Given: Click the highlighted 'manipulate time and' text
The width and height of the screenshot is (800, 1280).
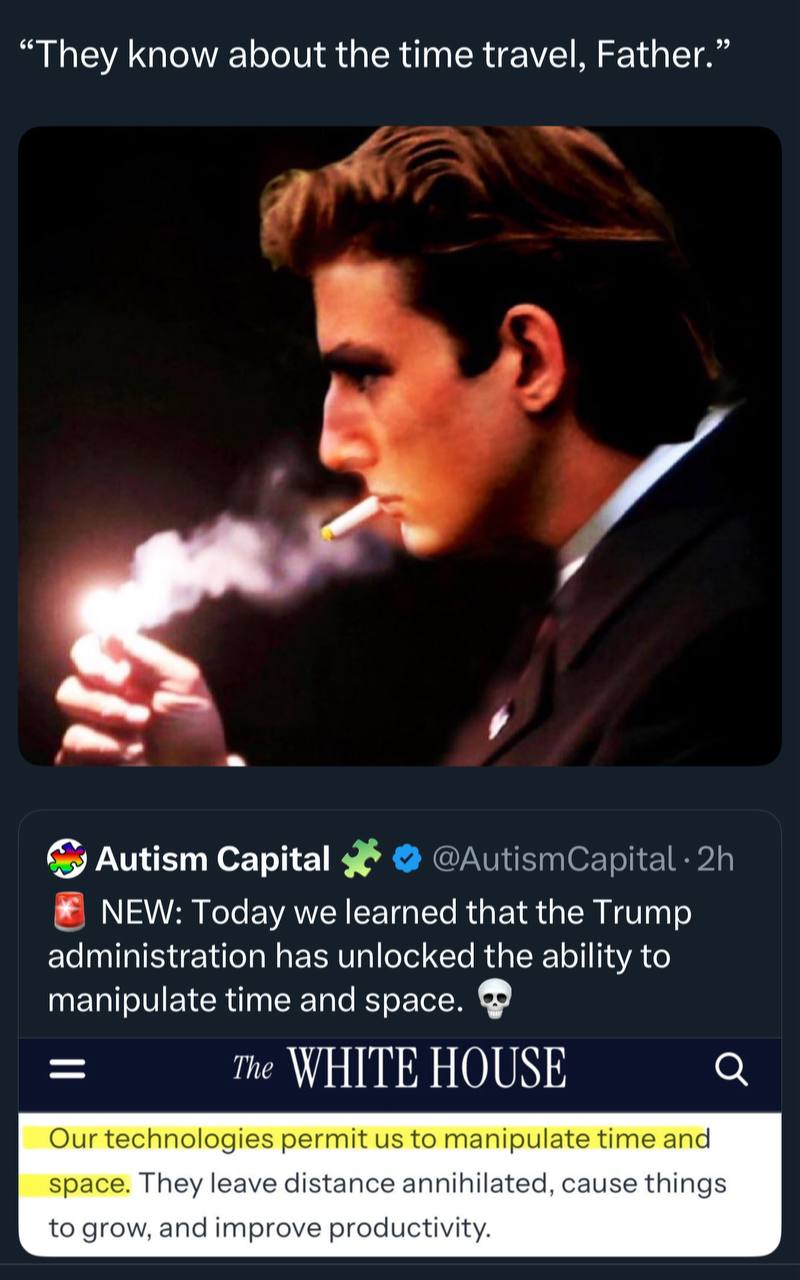Looking at the screenshot, I should pos(575,1139).
